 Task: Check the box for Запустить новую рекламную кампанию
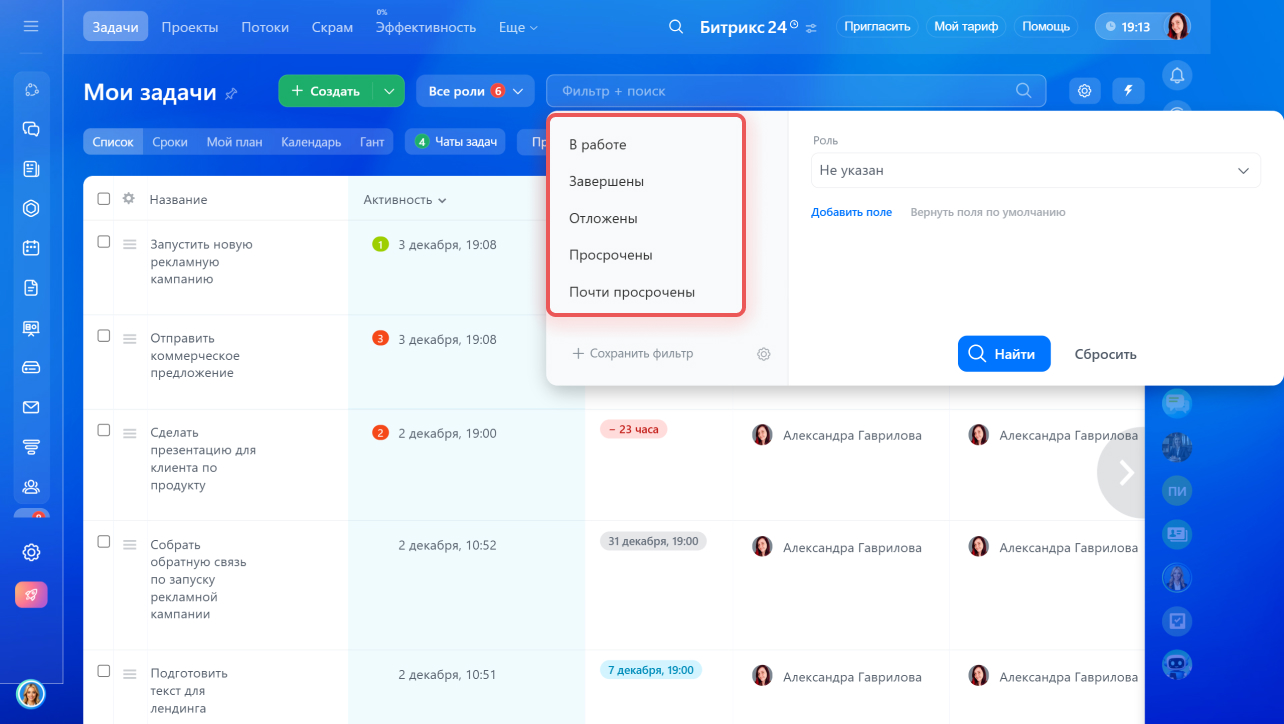click(104, 242)
